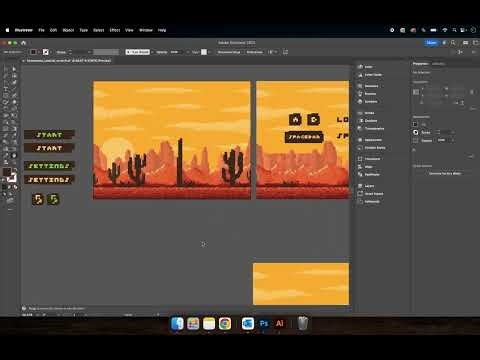Click the Preferences button in the control bar

point(255,52)
